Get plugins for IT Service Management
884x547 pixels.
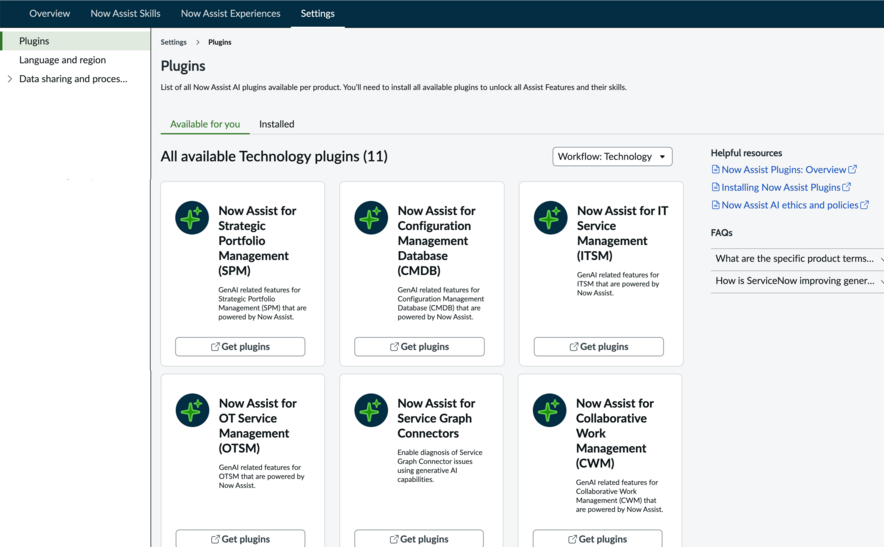click(599, 346)
